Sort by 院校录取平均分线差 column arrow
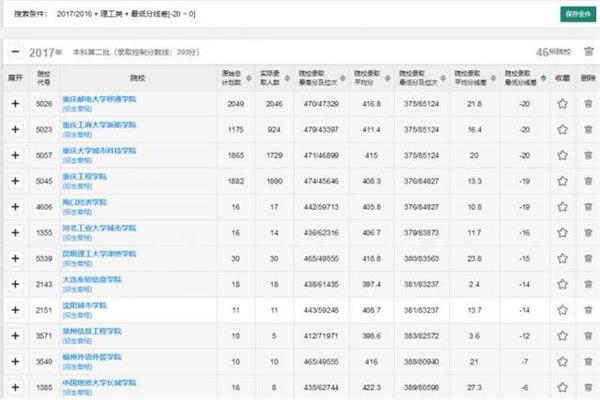 coord(493,78)
